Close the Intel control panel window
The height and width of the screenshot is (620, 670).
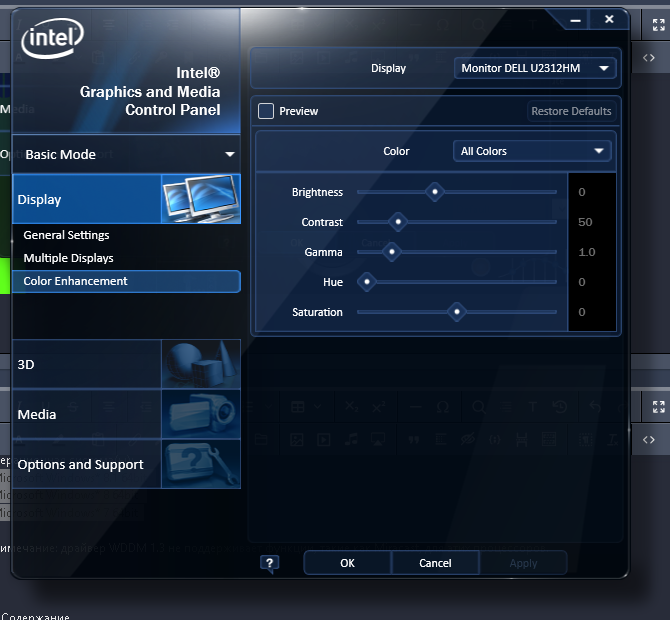609,19
